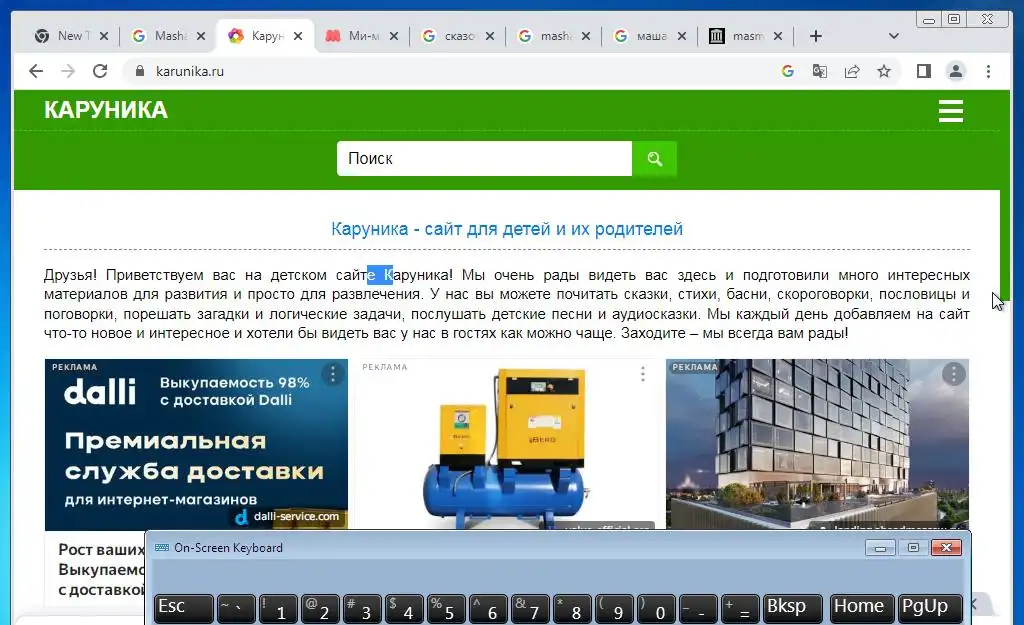This screenshot has height=625, width=1024.
Task: Close the Ми-м tab
Action: click(394, 36)
